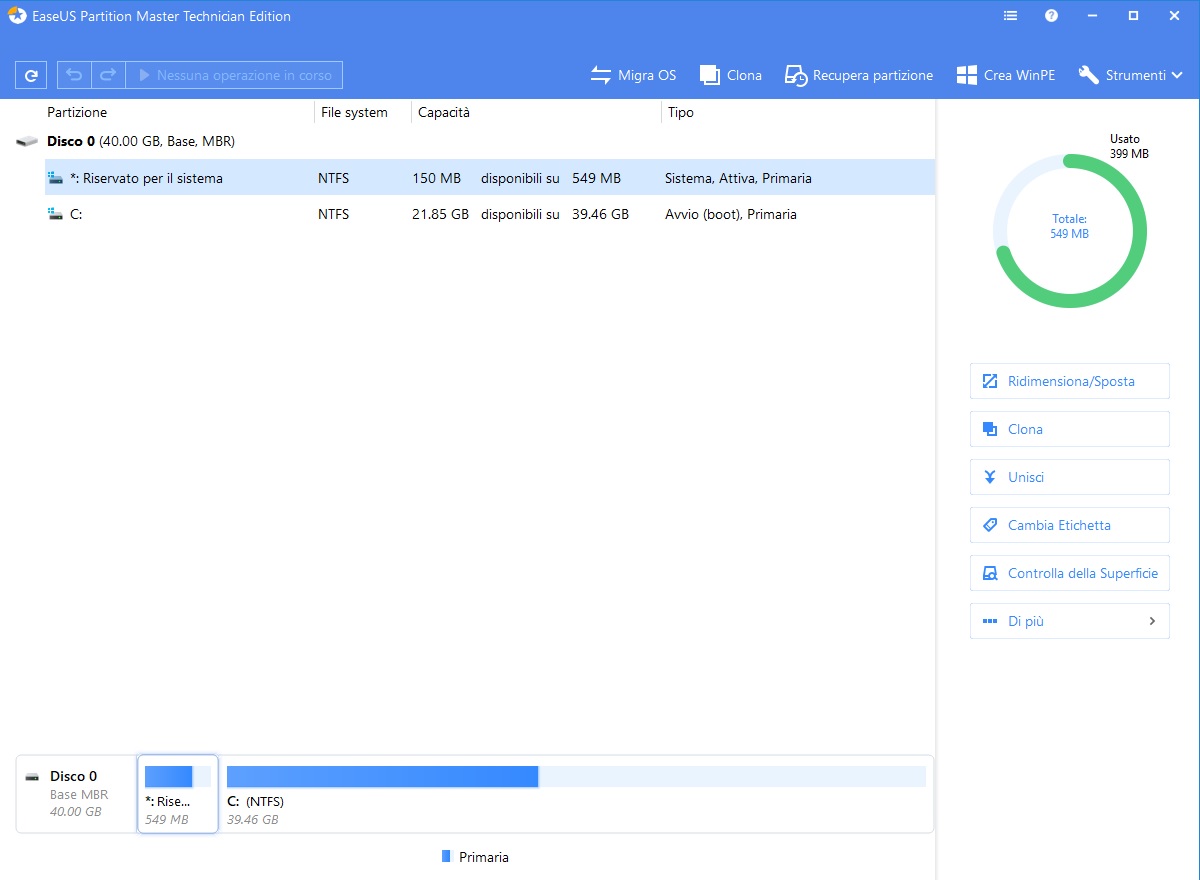Click Ridimensiona/Sposta button
Viewport: 1200px width, 880px height.
click(x=1070, y=381)
